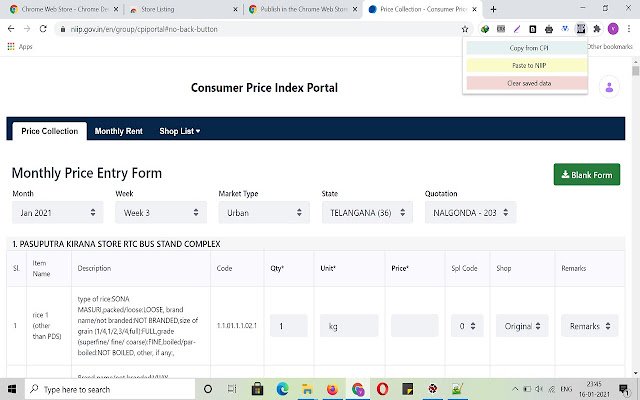The width and height of the screenshot is (640, 400).
Task: Click the purple pen extension icon
Action: [517, 29]
